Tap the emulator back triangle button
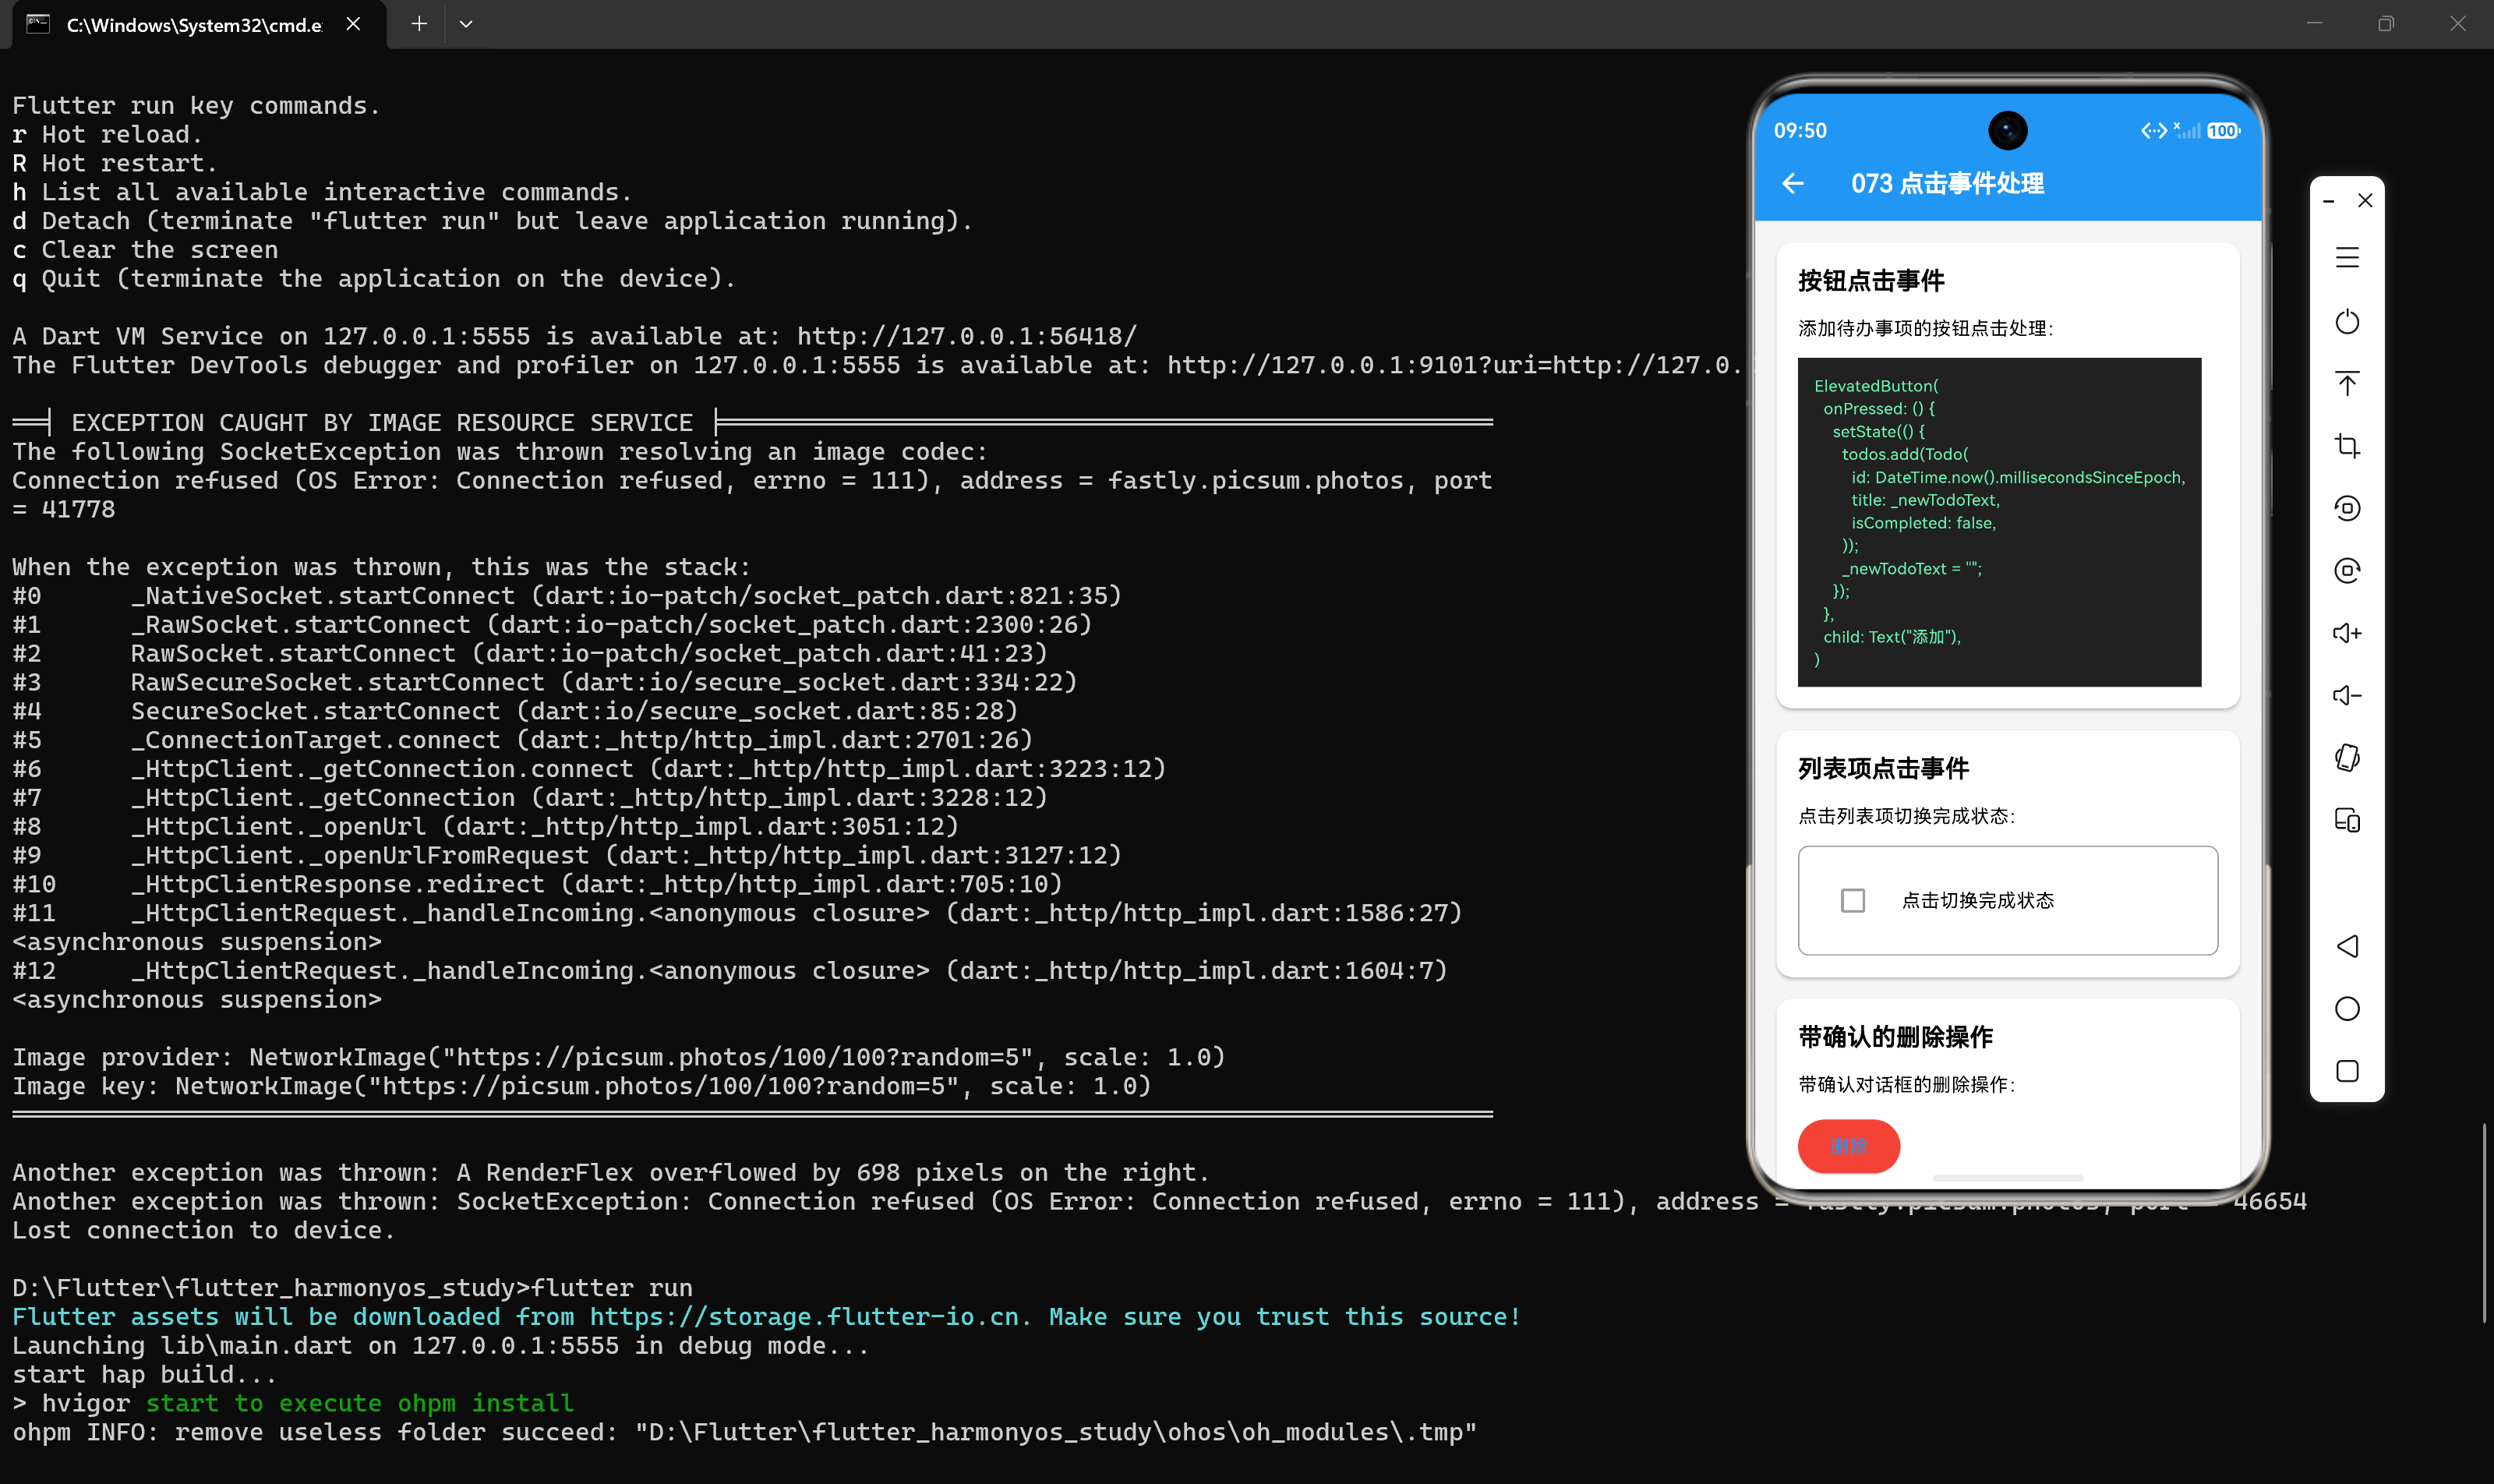Screen dimensions: 2494x1484 click(x=2347, y=946)
